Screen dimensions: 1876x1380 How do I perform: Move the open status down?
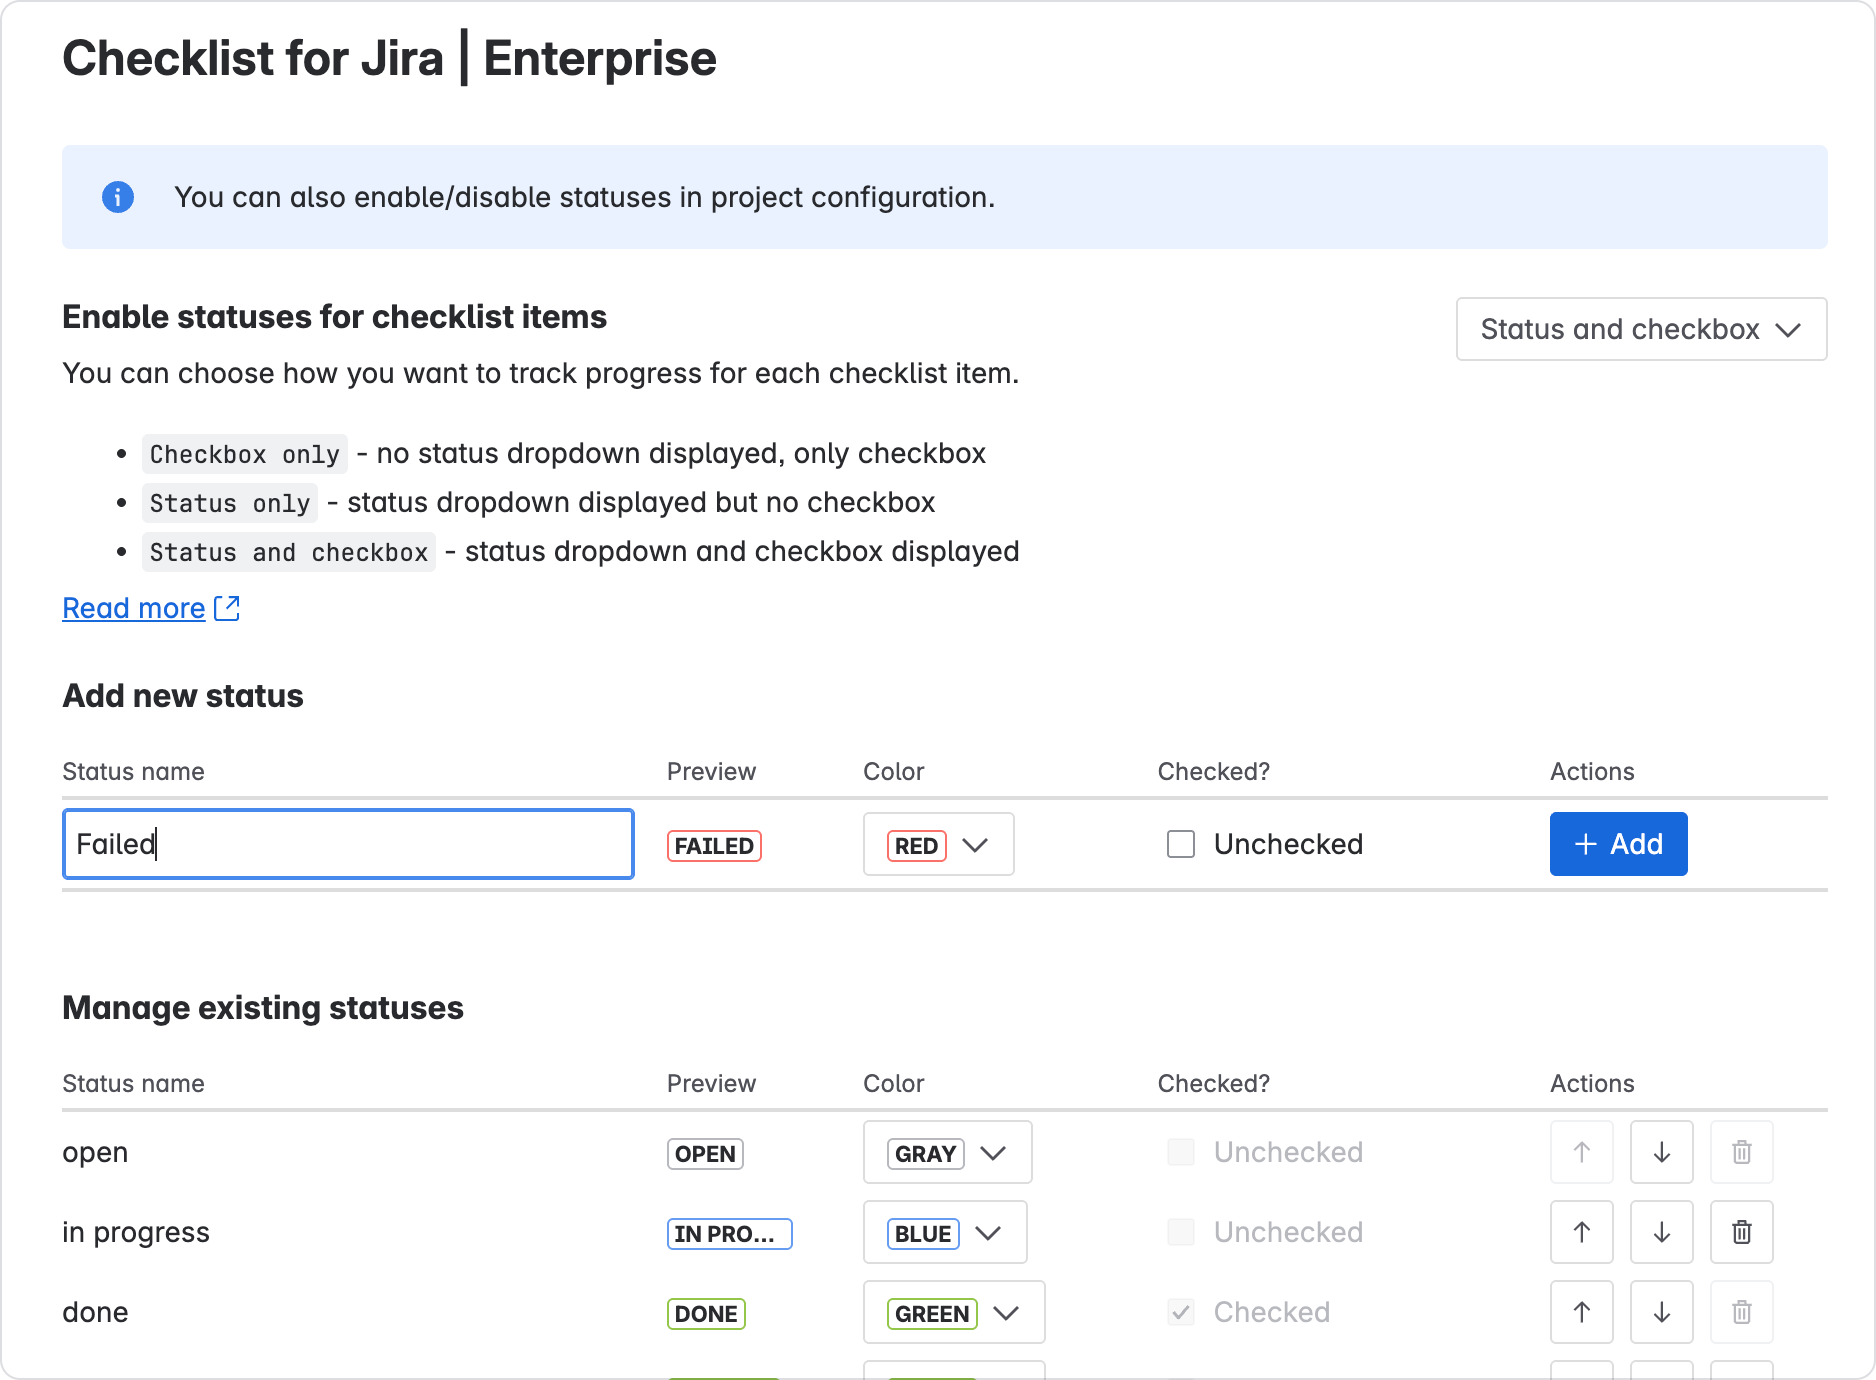tap(1662, 1152)
